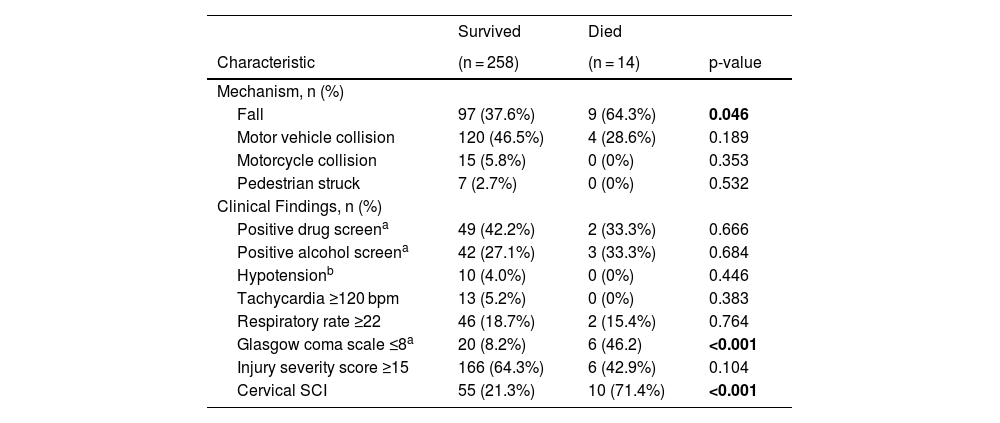Click the Died column header
The height and width of the screenshot is (423, 1000).
[606, 32]
